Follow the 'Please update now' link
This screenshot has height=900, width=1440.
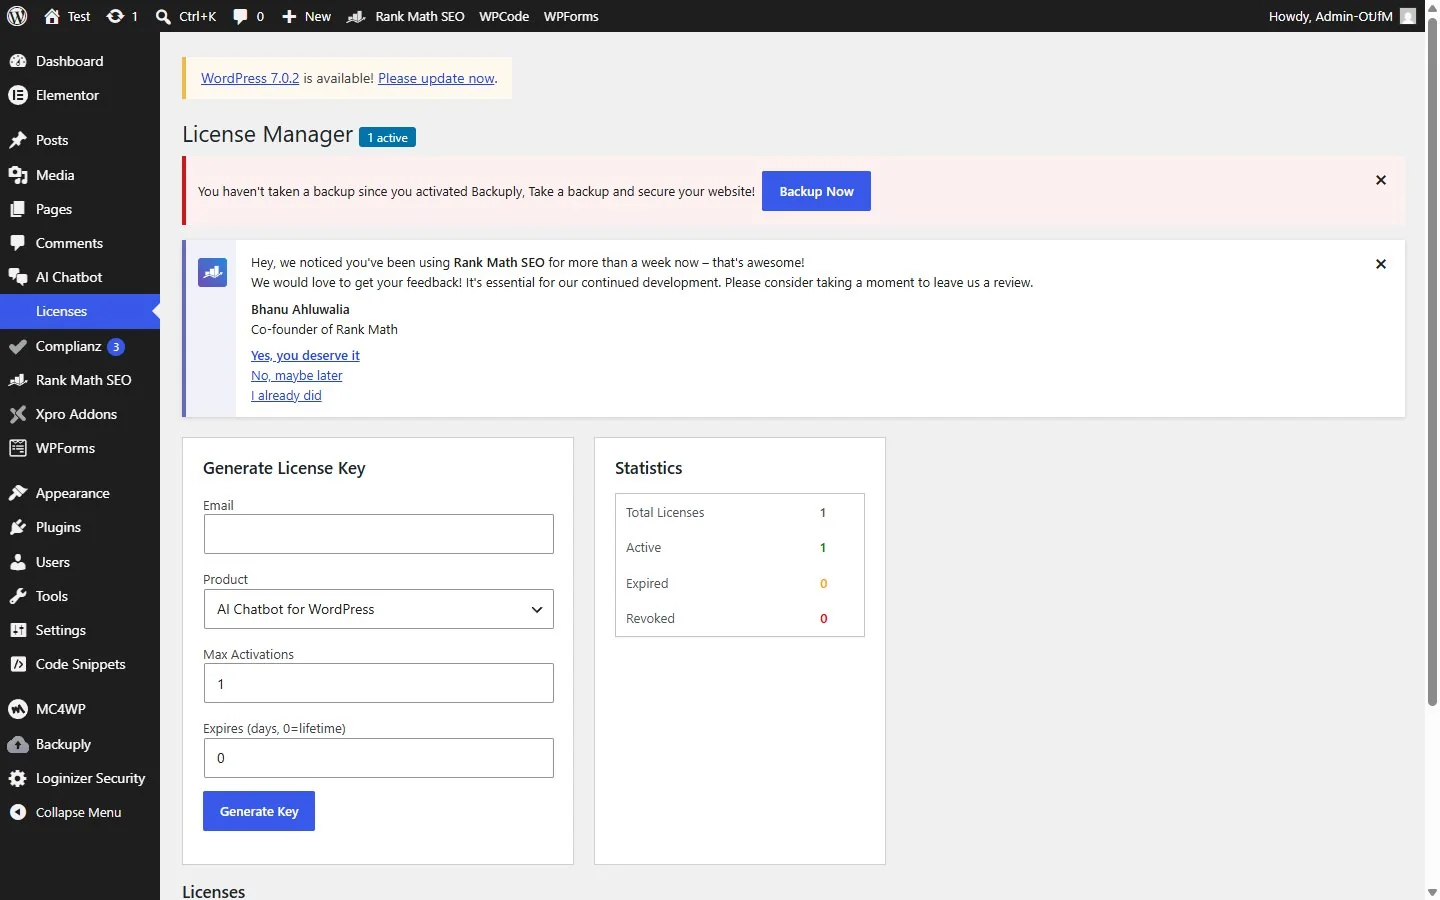(x=436, y=78)
